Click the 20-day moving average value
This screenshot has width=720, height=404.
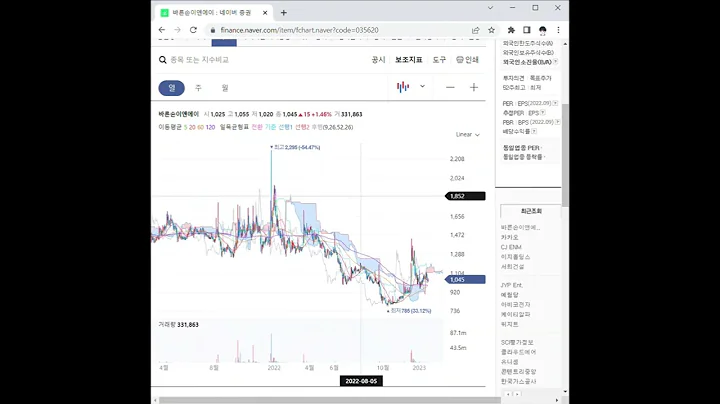(192, 127)
